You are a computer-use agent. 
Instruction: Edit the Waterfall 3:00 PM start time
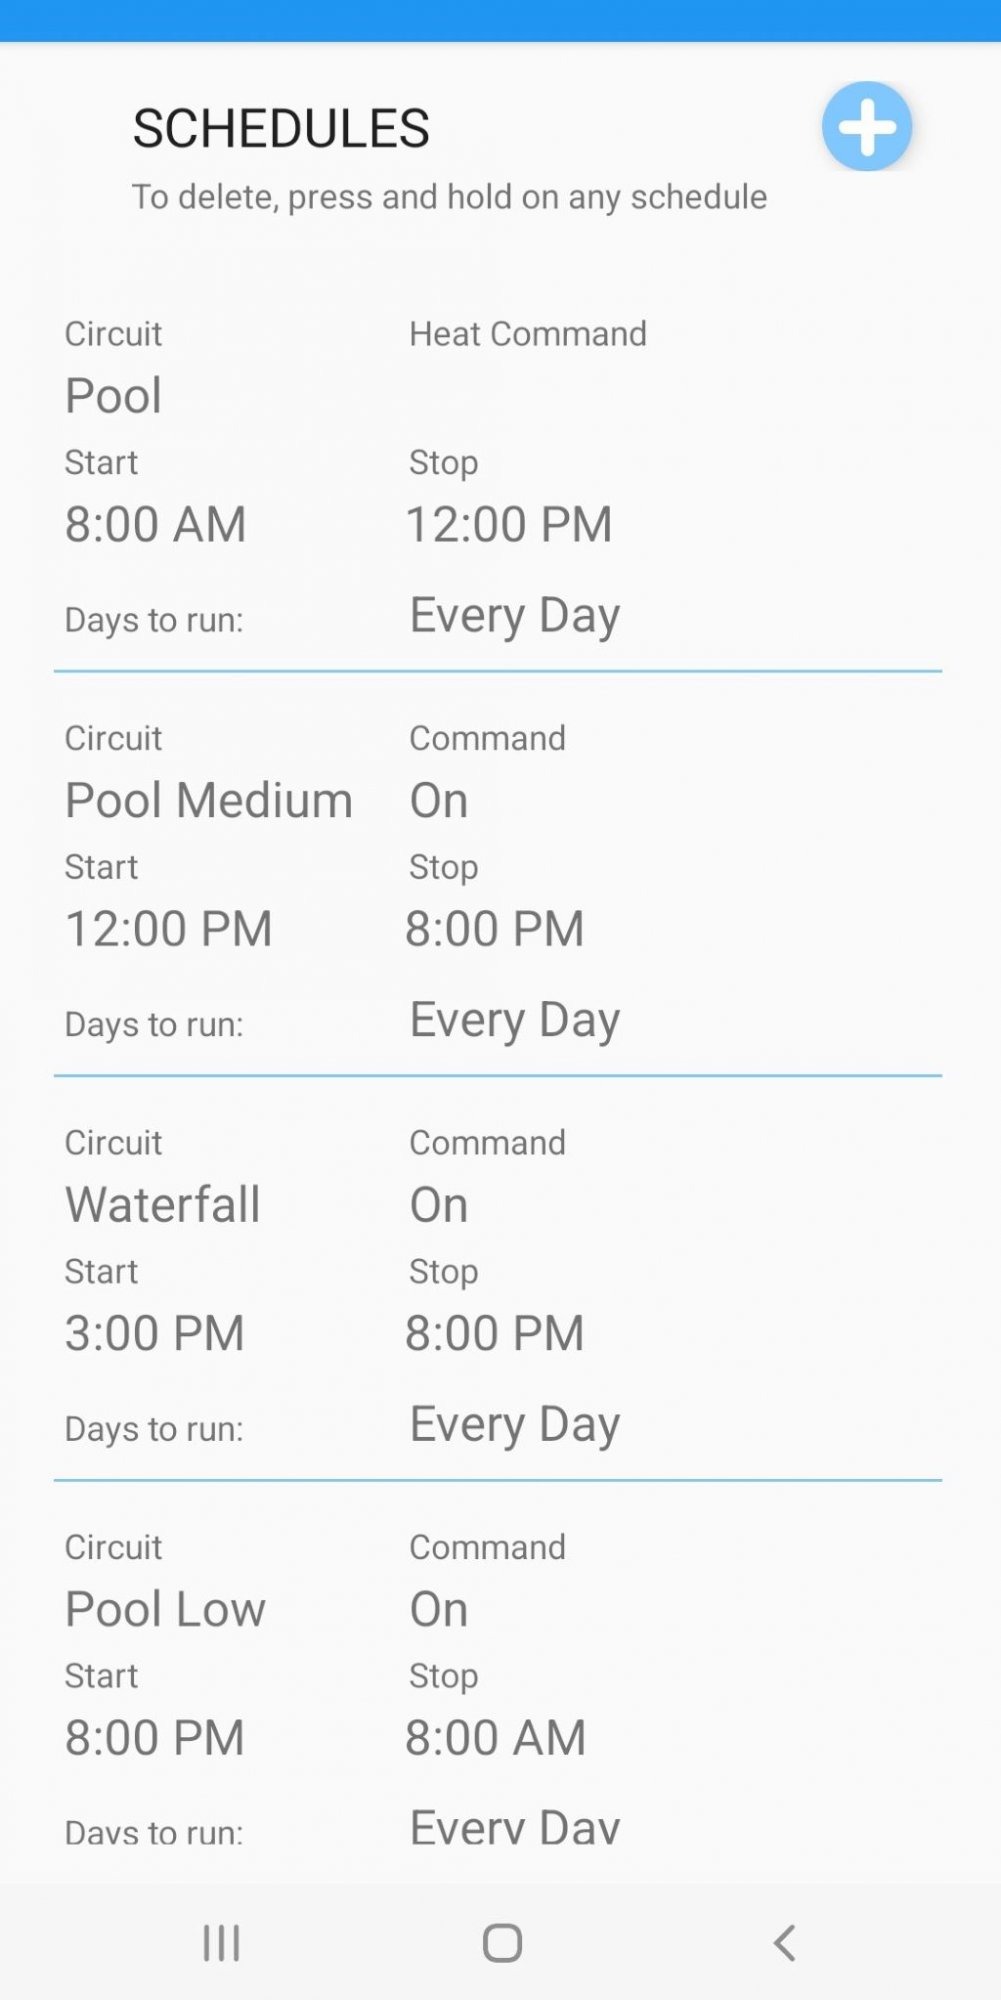(155, 1333)
